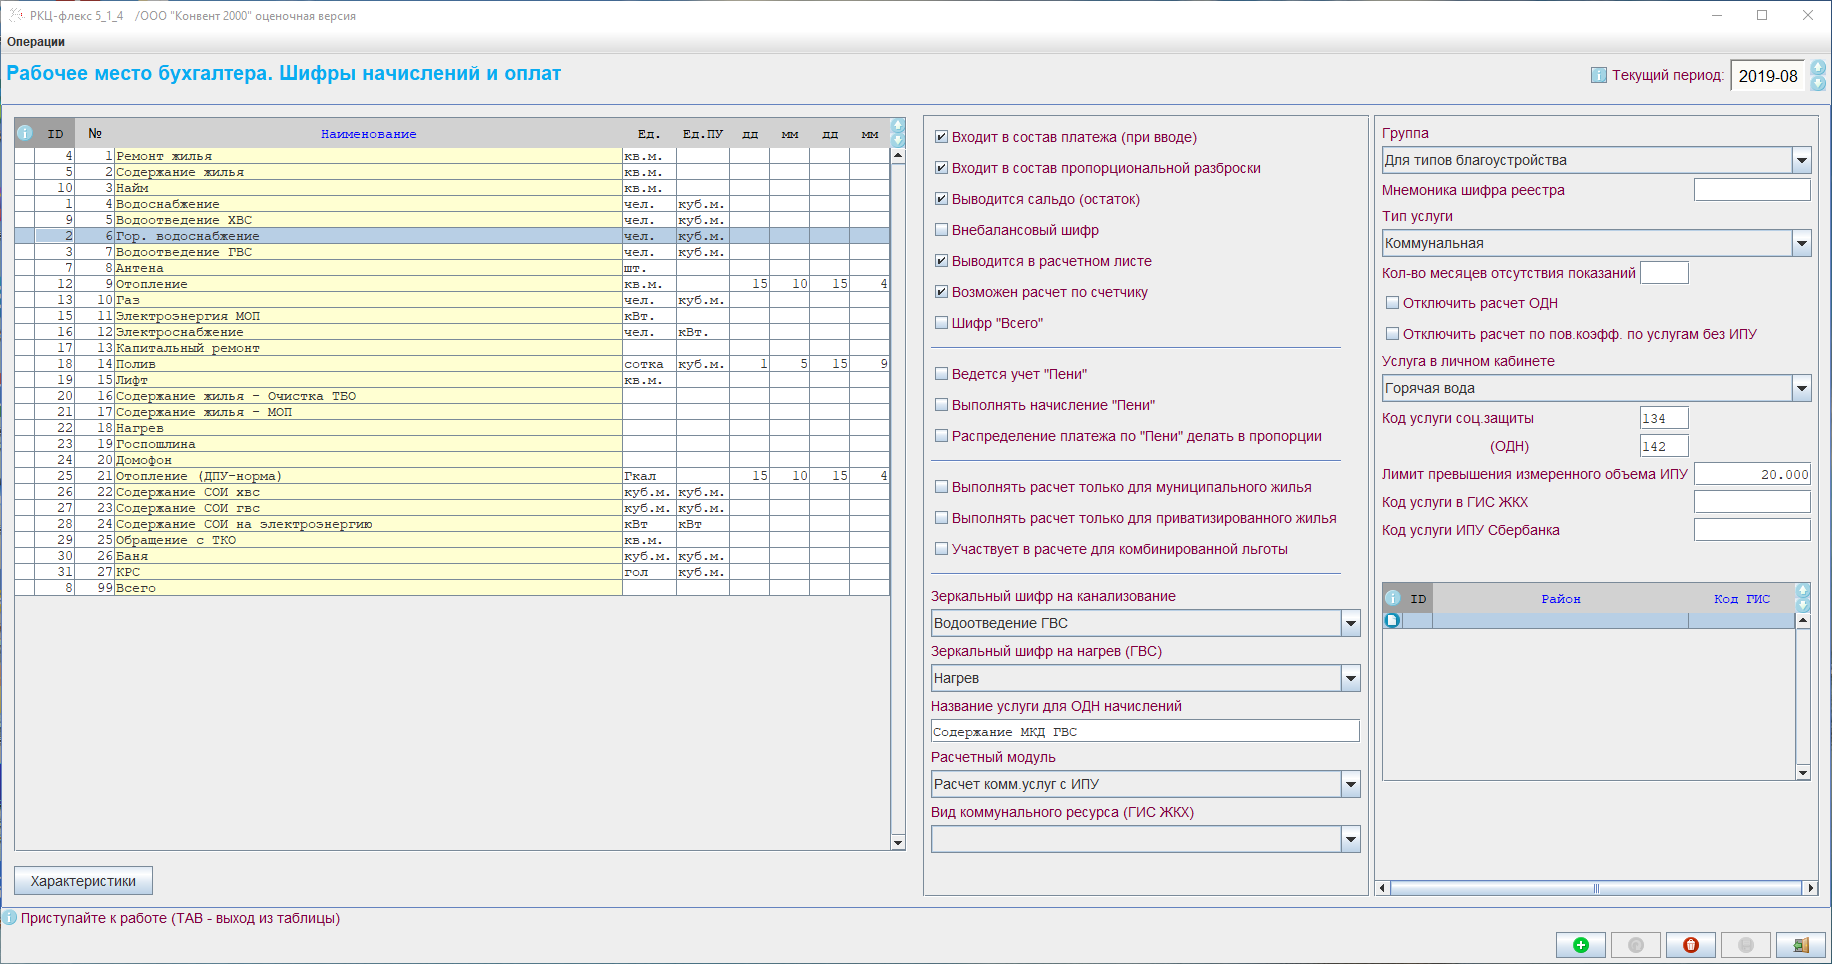
Task: Click the Код услуги в ГИС ЖКХ field
Action: [x=1751, y=502]
